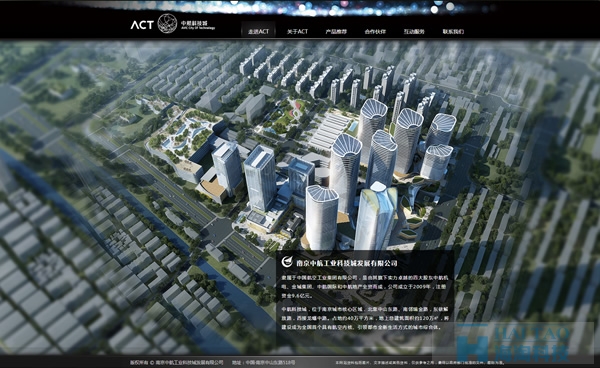
Task: Click the circular globe emblem logo
Action: point(168,23)
